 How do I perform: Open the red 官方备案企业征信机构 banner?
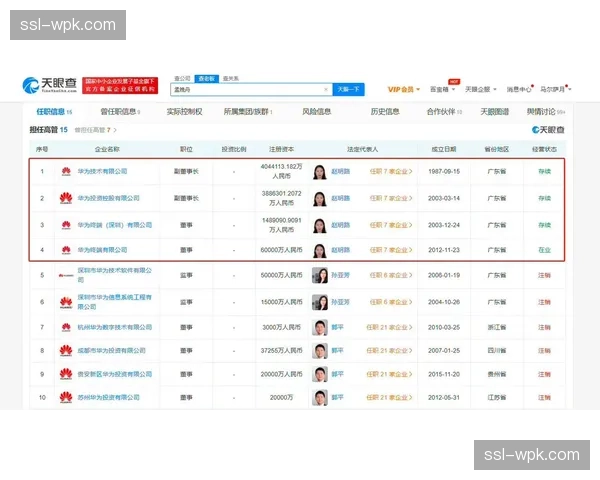(120, 85)
